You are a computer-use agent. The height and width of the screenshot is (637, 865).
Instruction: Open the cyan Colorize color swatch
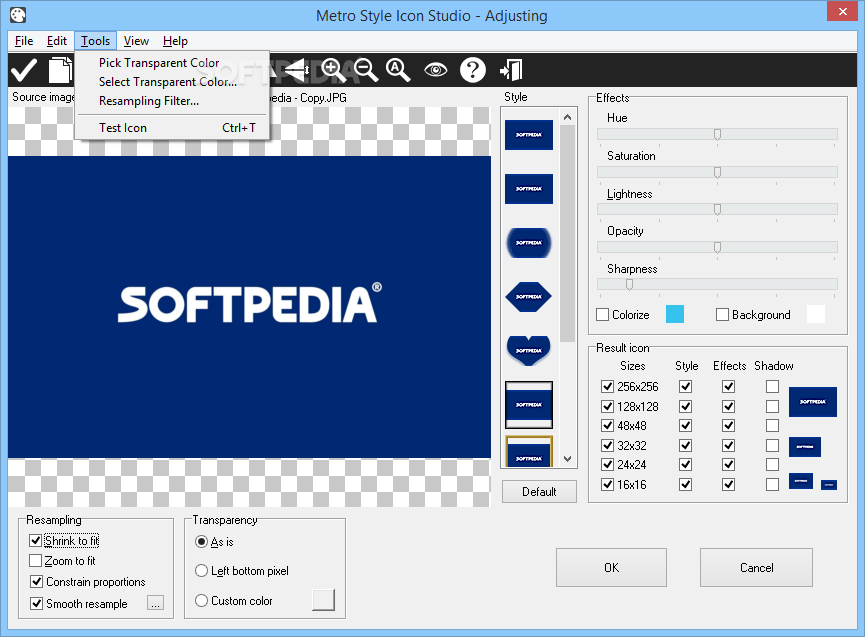pyautogui.click(x=675, y=314)
